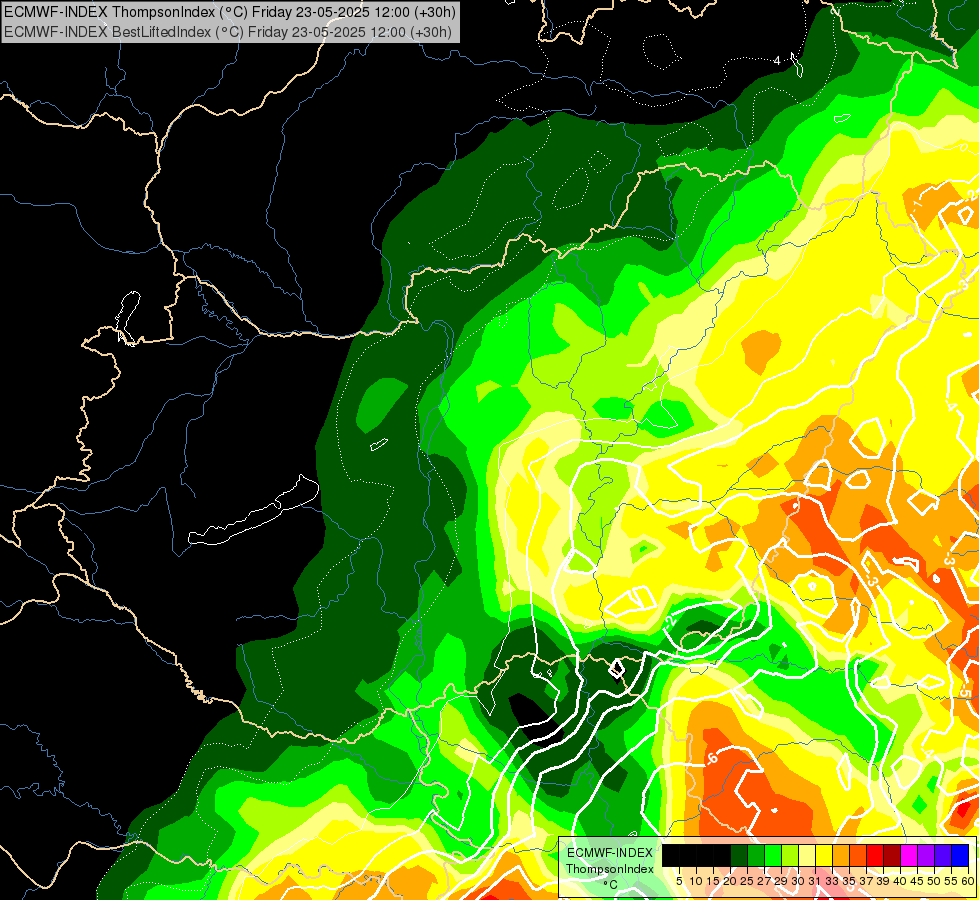Screen dimensions: 979x900
Task: Pick the light orange legend swatch (33–35)
Action: [841, 855]
